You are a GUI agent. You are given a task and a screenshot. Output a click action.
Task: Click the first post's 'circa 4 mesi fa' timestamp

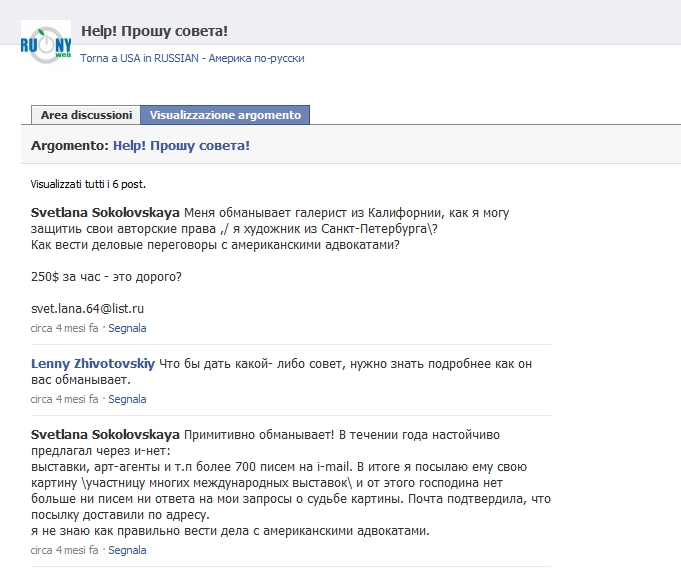point(64,327)
